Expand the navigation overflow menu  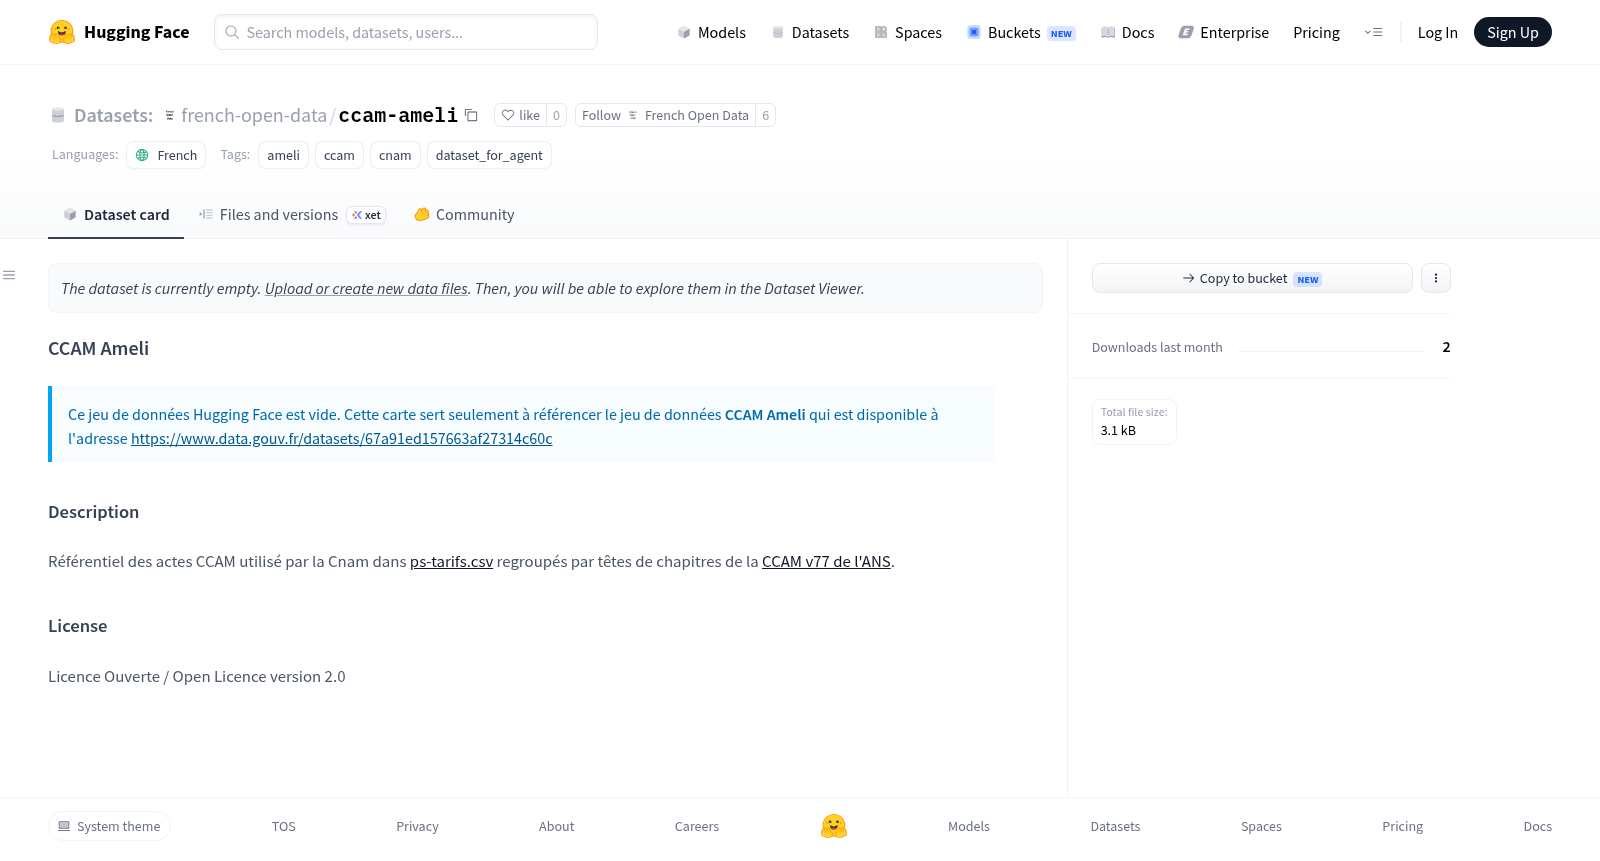pyautogui.click(x=1373, y=32)
